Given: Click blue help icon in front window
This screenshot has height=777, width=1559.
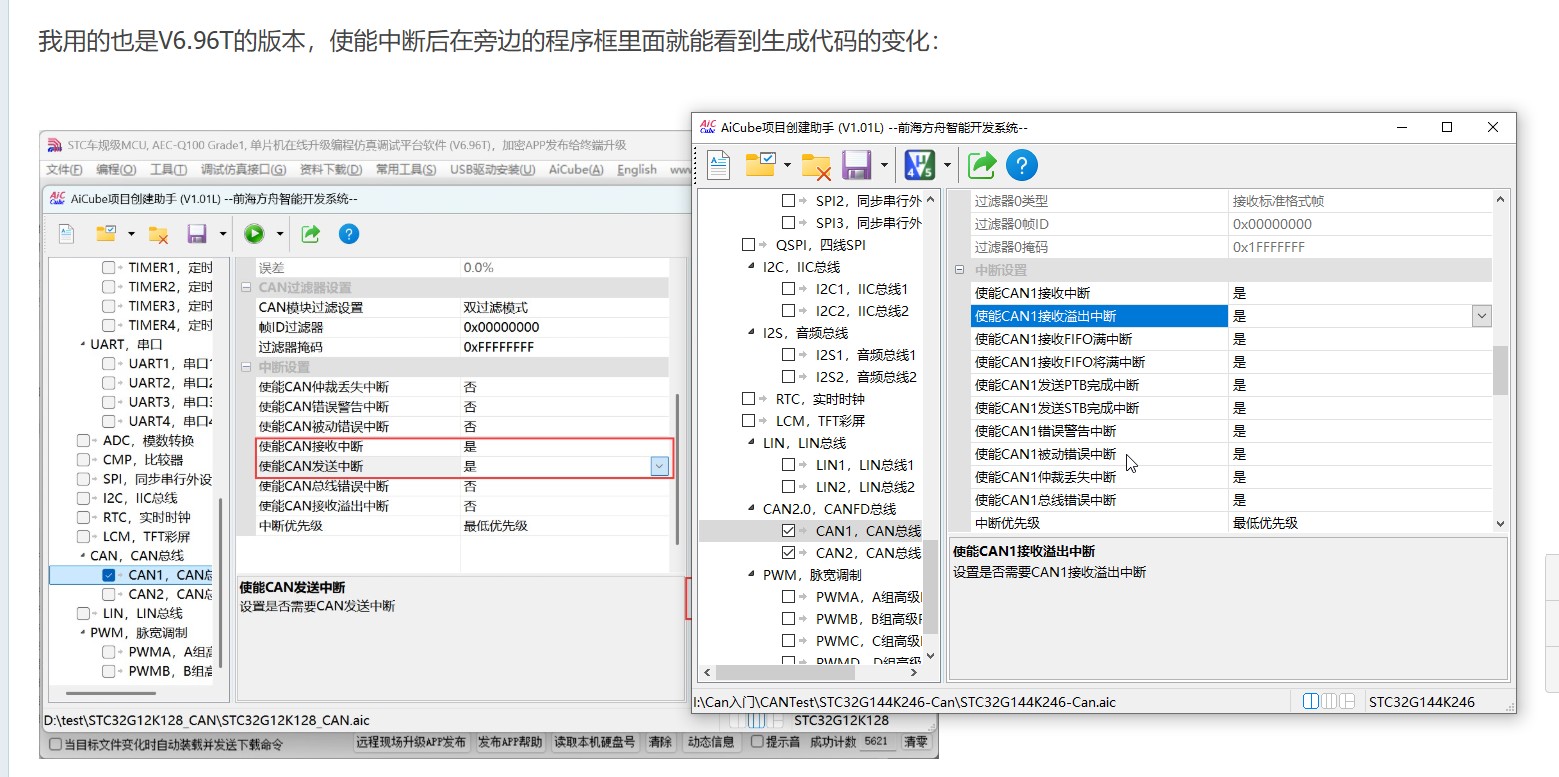Looking at the screenshot, I should [1022, 165].
